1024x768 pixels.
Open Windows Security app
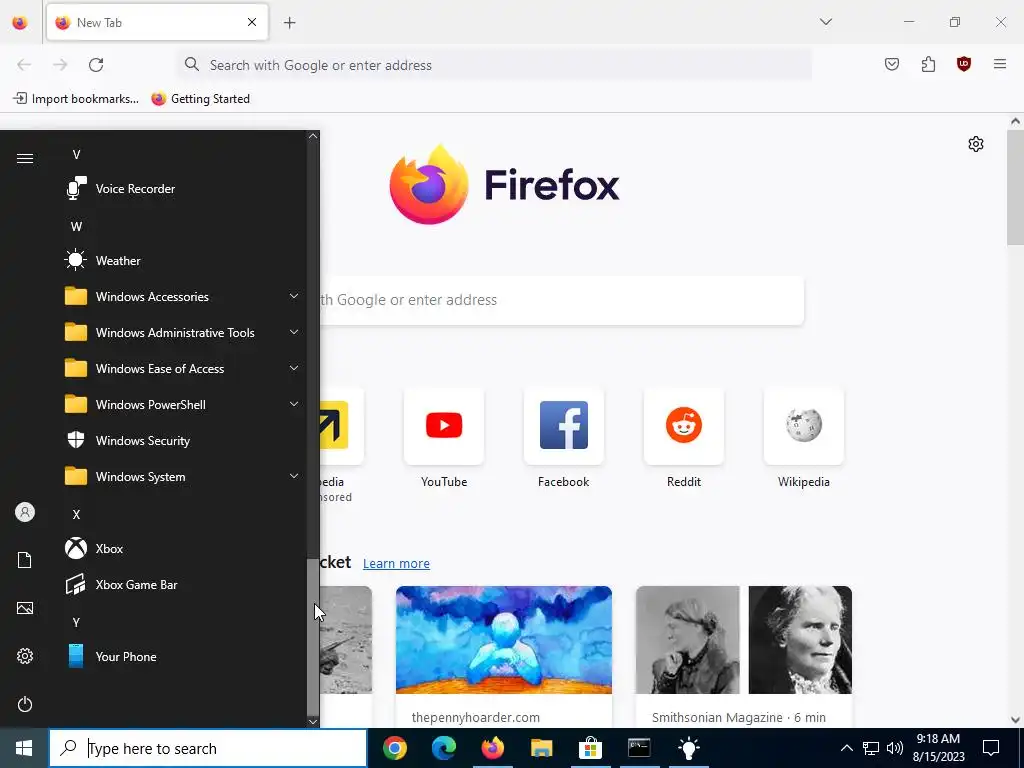180,441
